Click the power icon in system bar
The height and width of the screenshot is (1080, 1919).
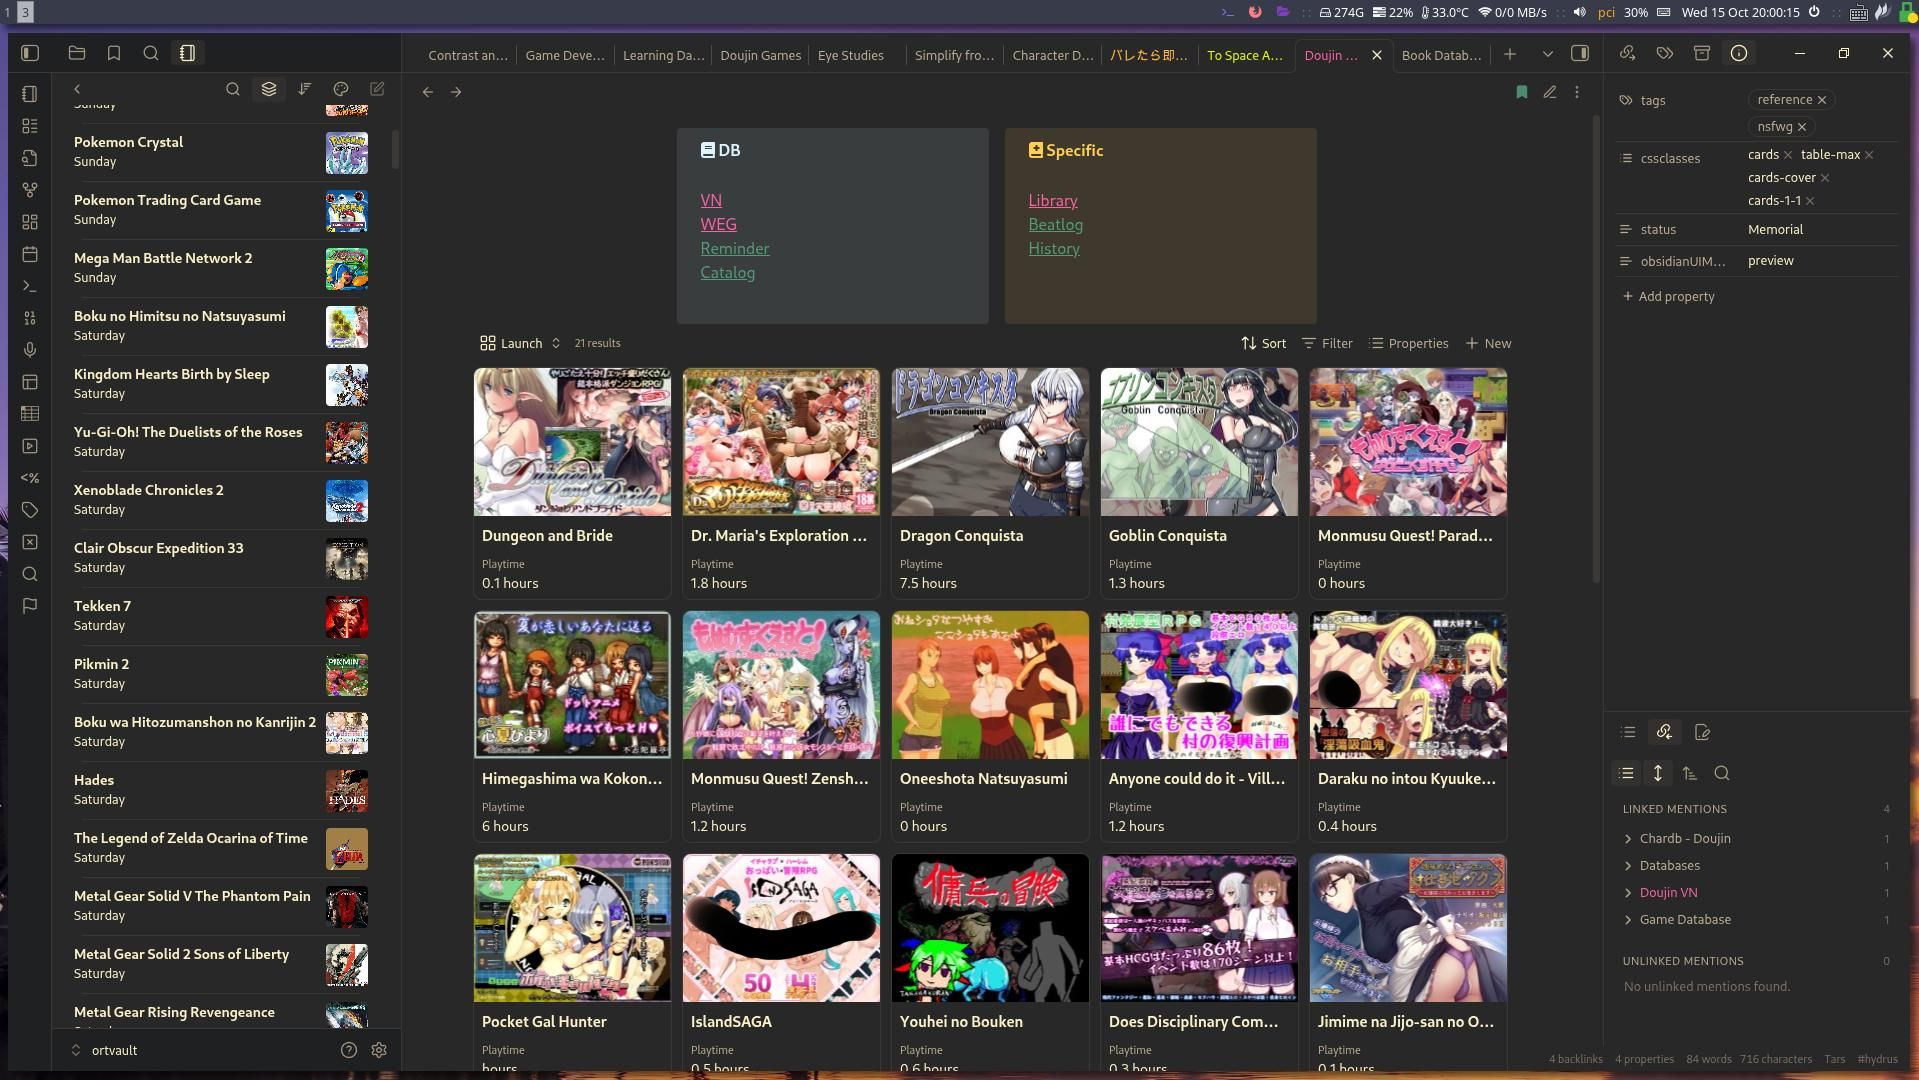1814,13
